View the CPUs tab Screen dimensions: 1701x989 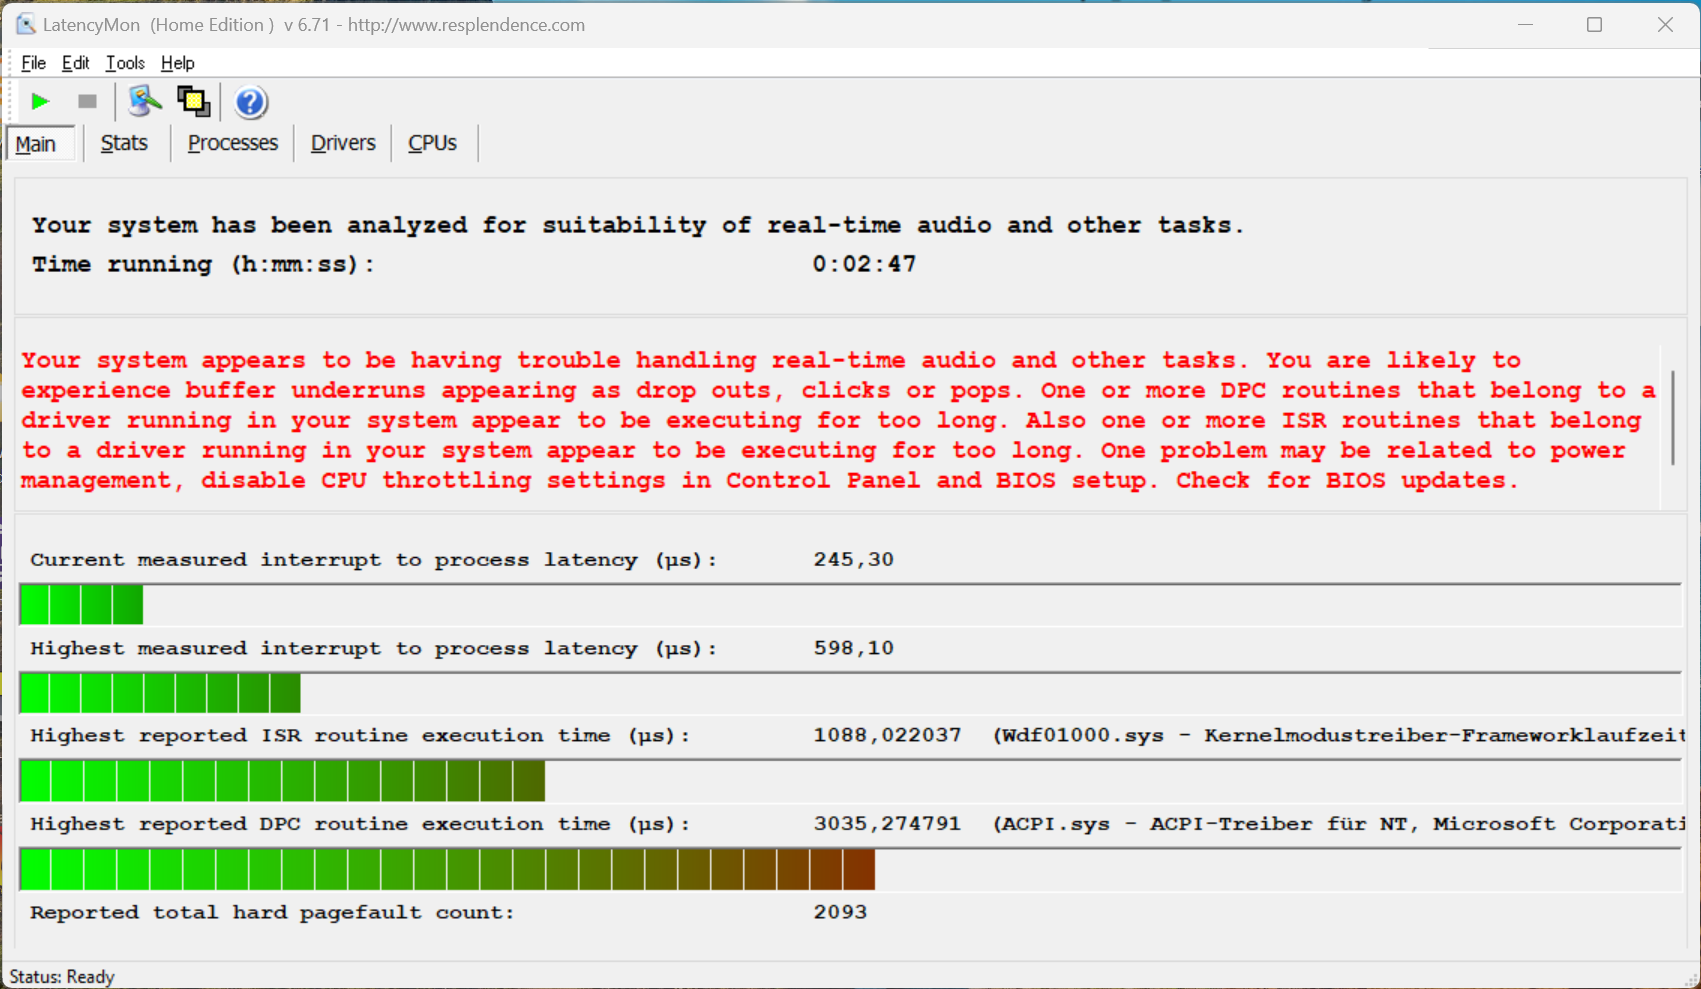[x=432, y=143]
